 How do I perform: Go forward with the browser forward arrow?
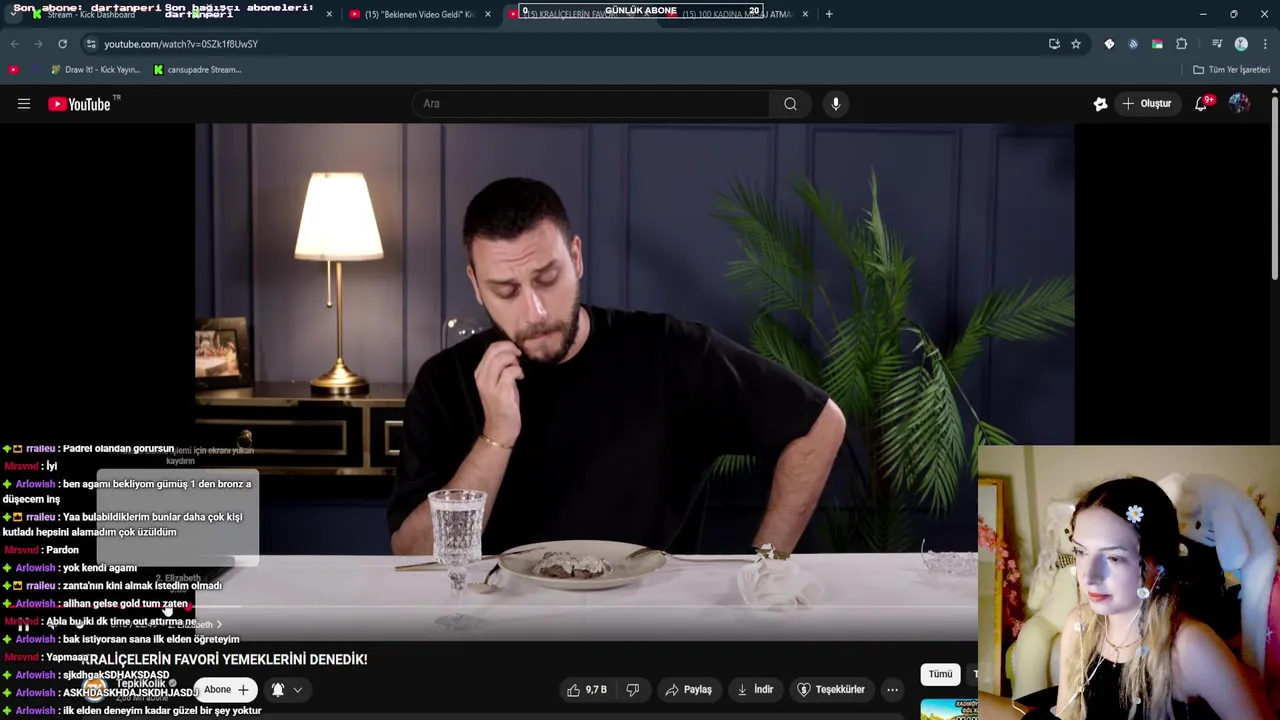(x=38, y=44)
